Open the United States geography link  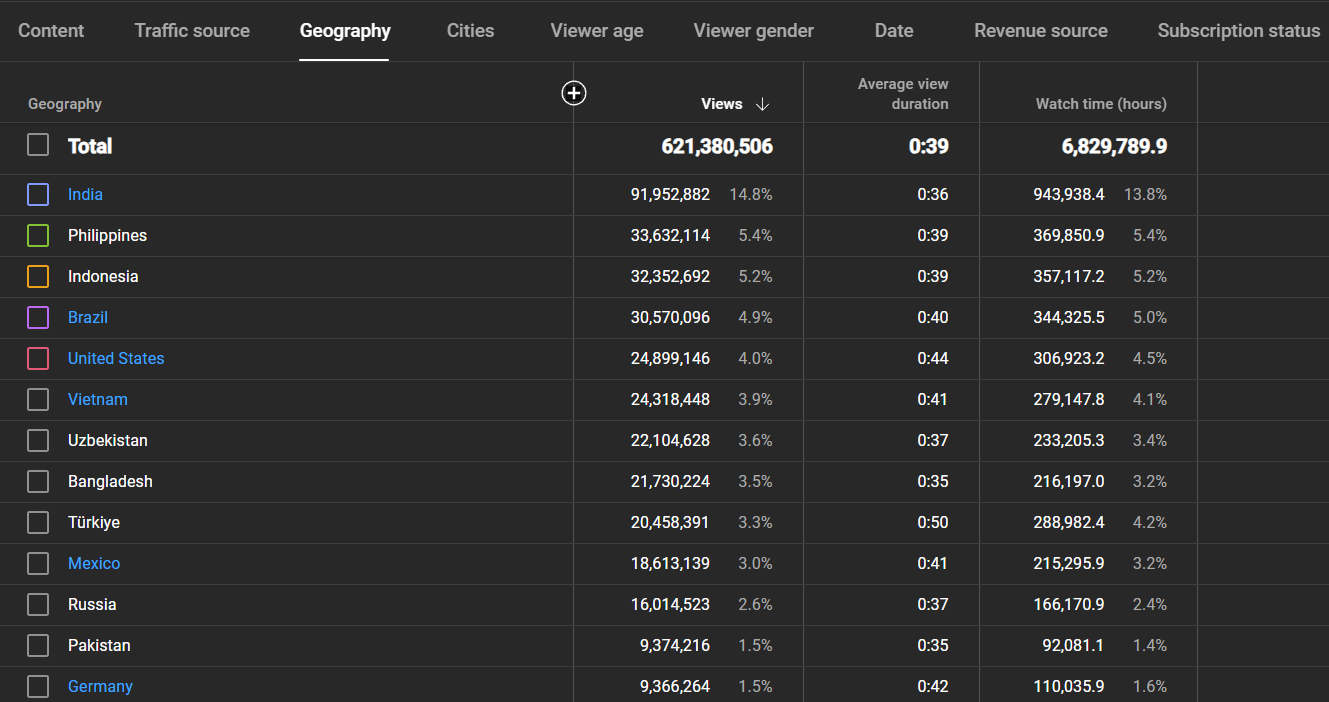[x=116, y=358]
